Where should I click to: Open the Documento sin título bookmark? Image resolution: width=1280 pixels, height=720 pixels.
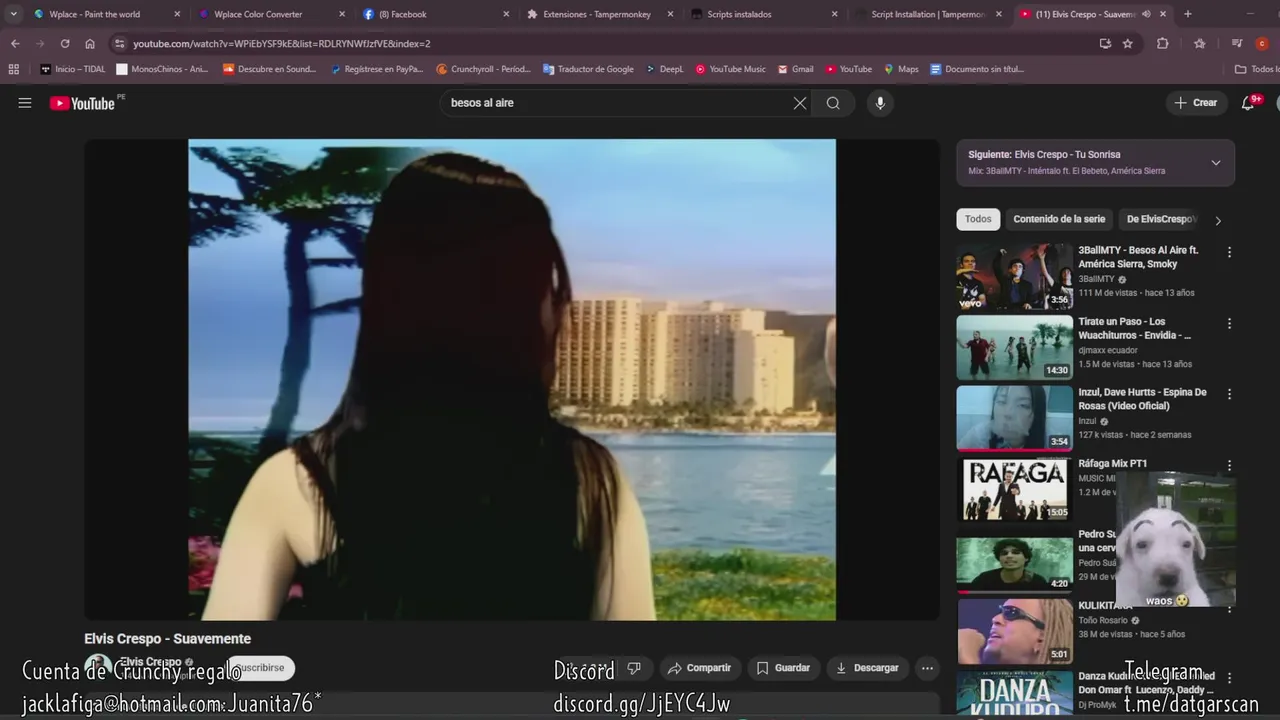977,69
